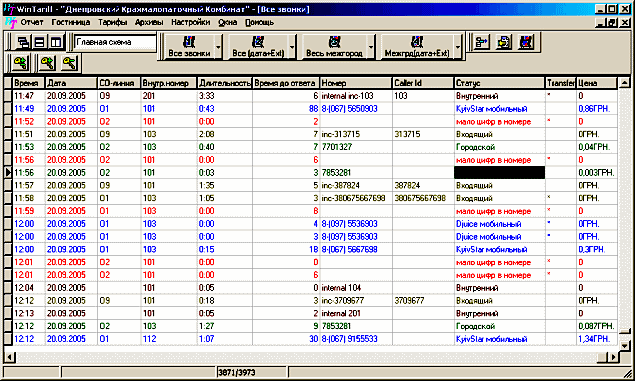Sort by the СО-линия column header
This screenshot has width=635, height=381.
(119, 83)
